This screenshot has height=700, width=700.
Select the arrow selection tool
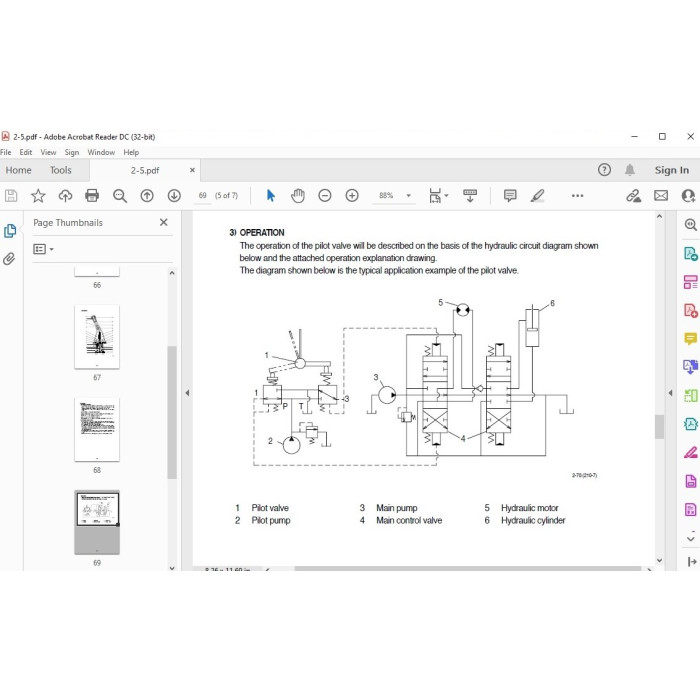tap(271, 196)
